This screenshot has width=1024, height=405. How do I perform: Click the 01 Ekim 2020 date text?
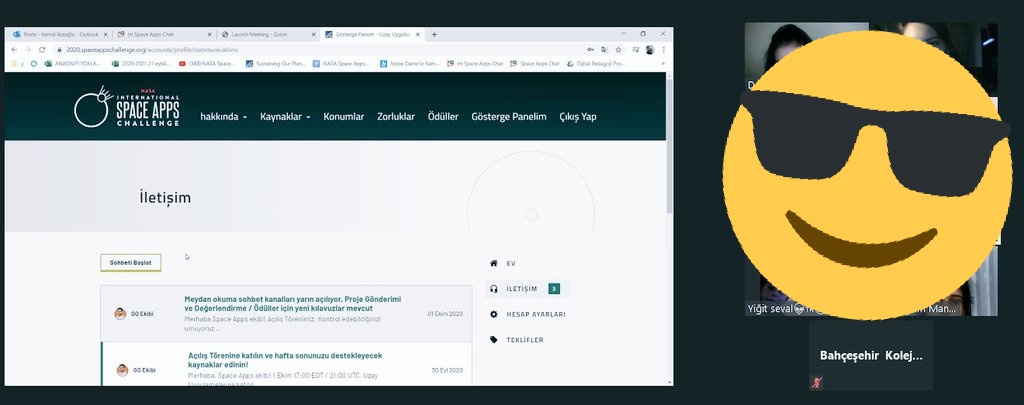(445, 314)
